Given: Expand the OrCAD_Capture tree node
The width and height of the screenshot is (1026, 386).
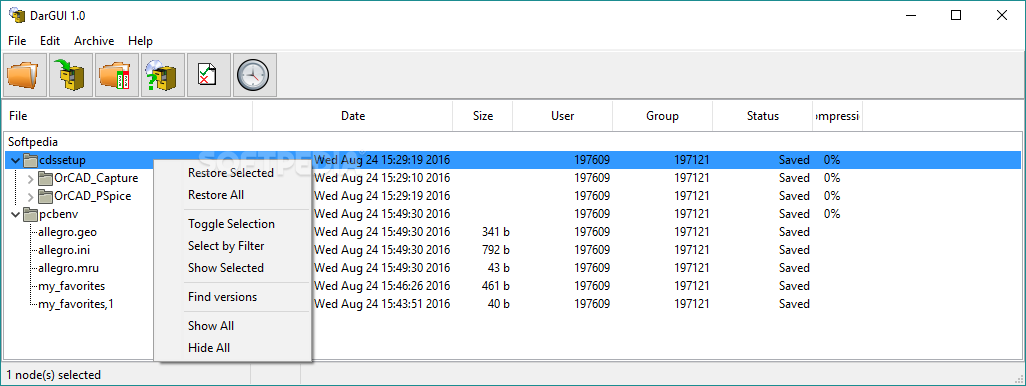Looking at the screenshot, I should click(30, 178).
